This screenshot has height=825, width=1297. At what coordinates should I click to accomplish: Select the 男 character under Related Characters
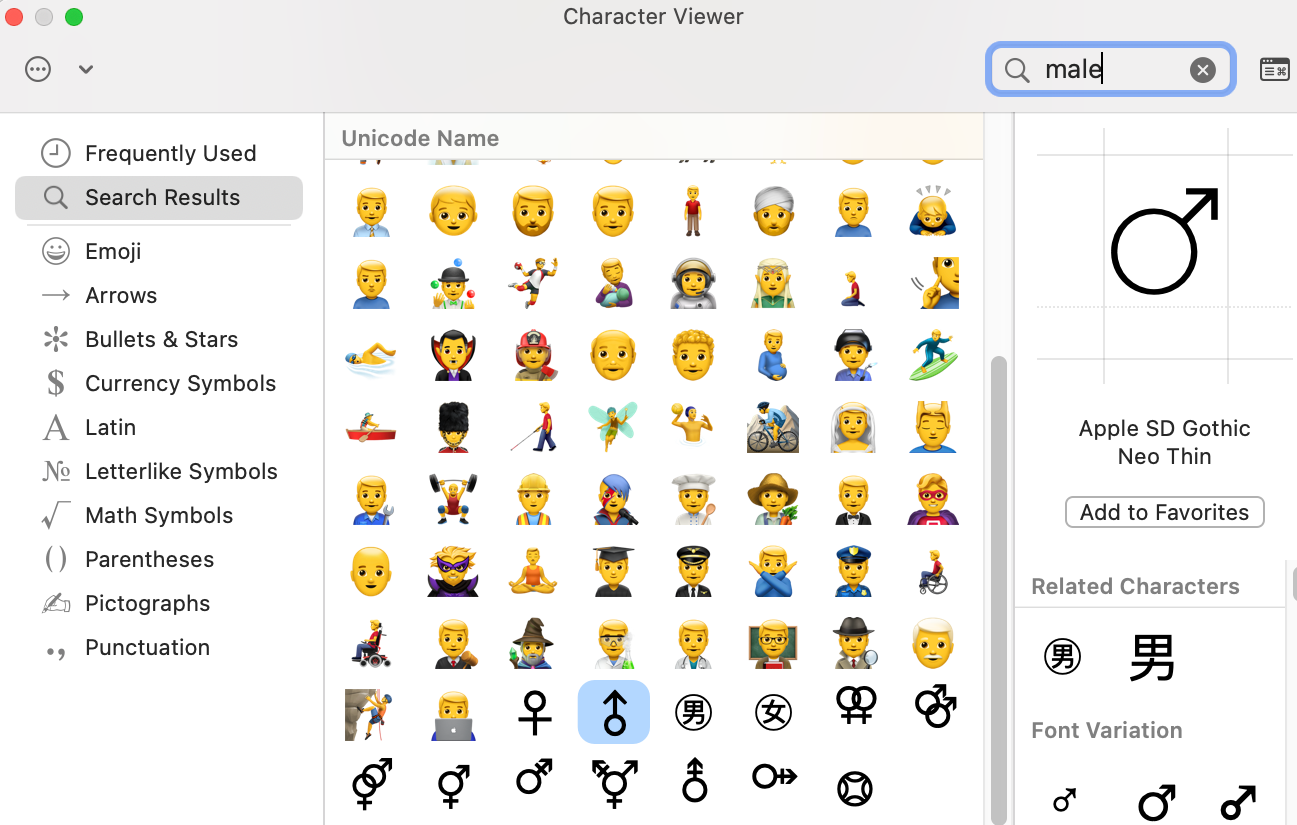[x=1151, y=657]
